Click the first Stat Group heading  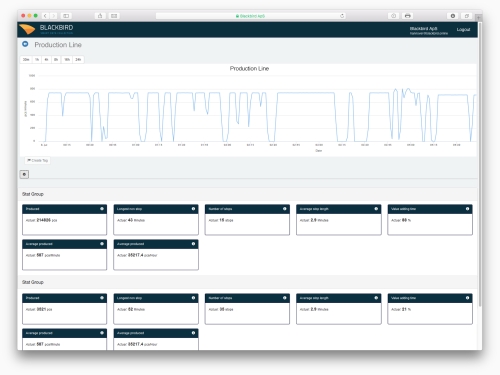33,194
